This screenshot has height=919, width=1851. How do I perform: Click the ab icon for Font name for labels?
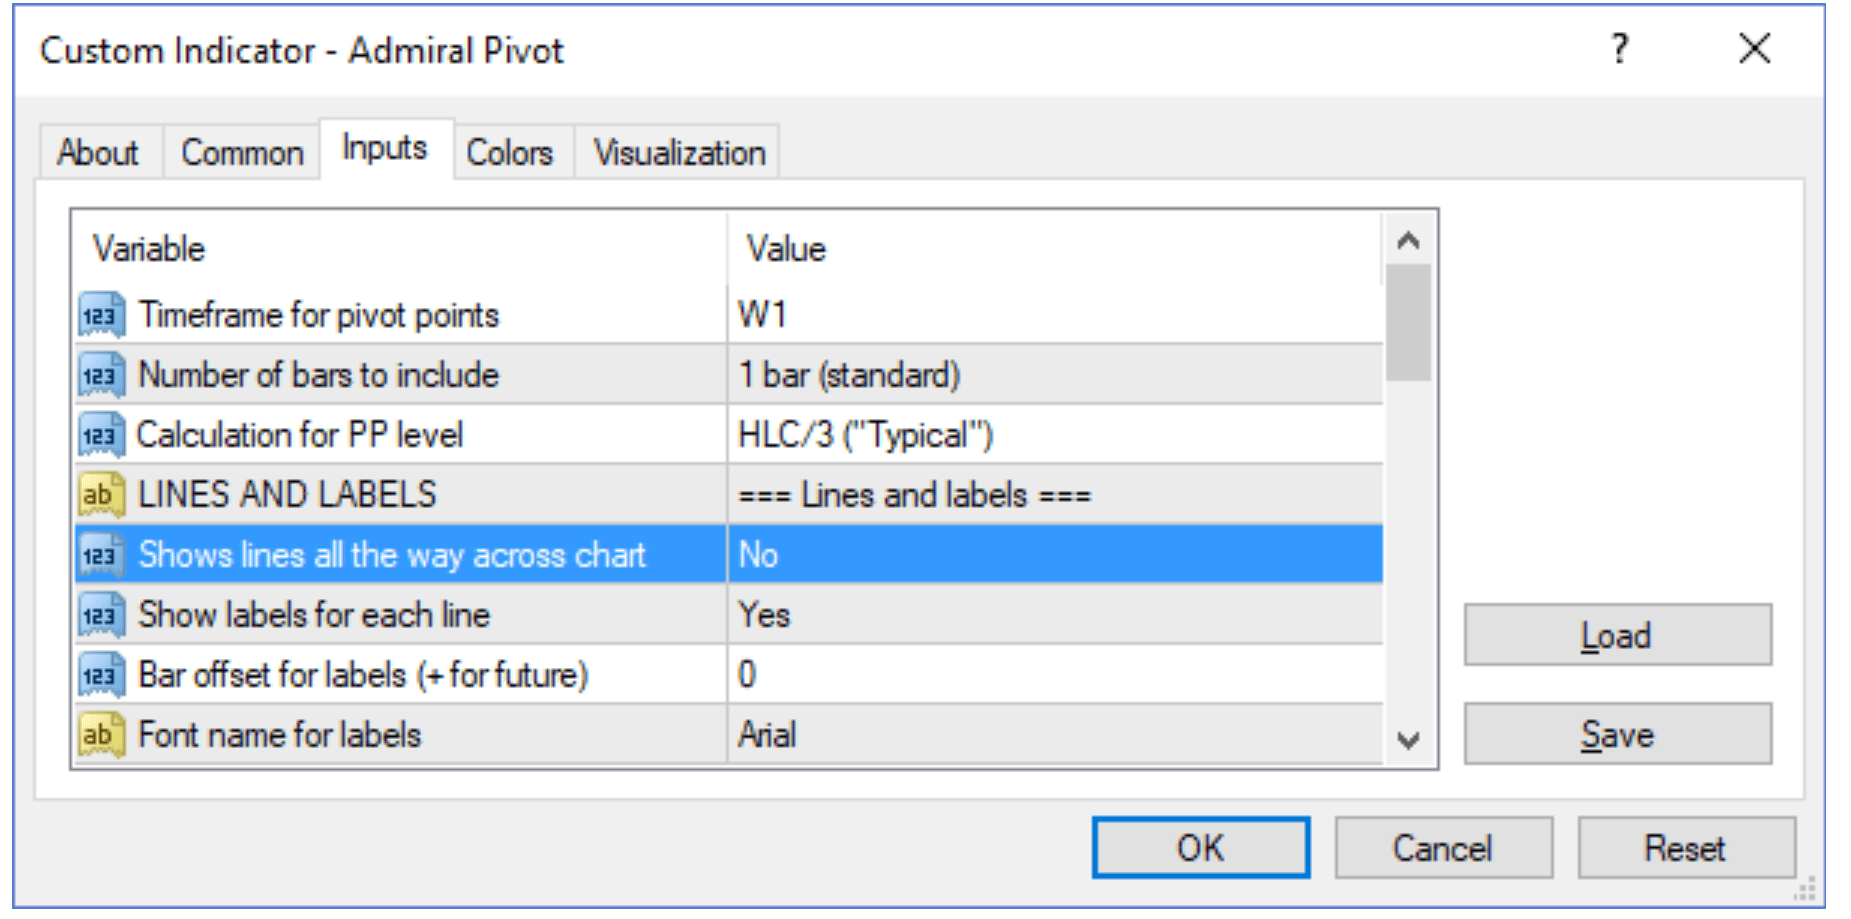[x=101, y=735]
